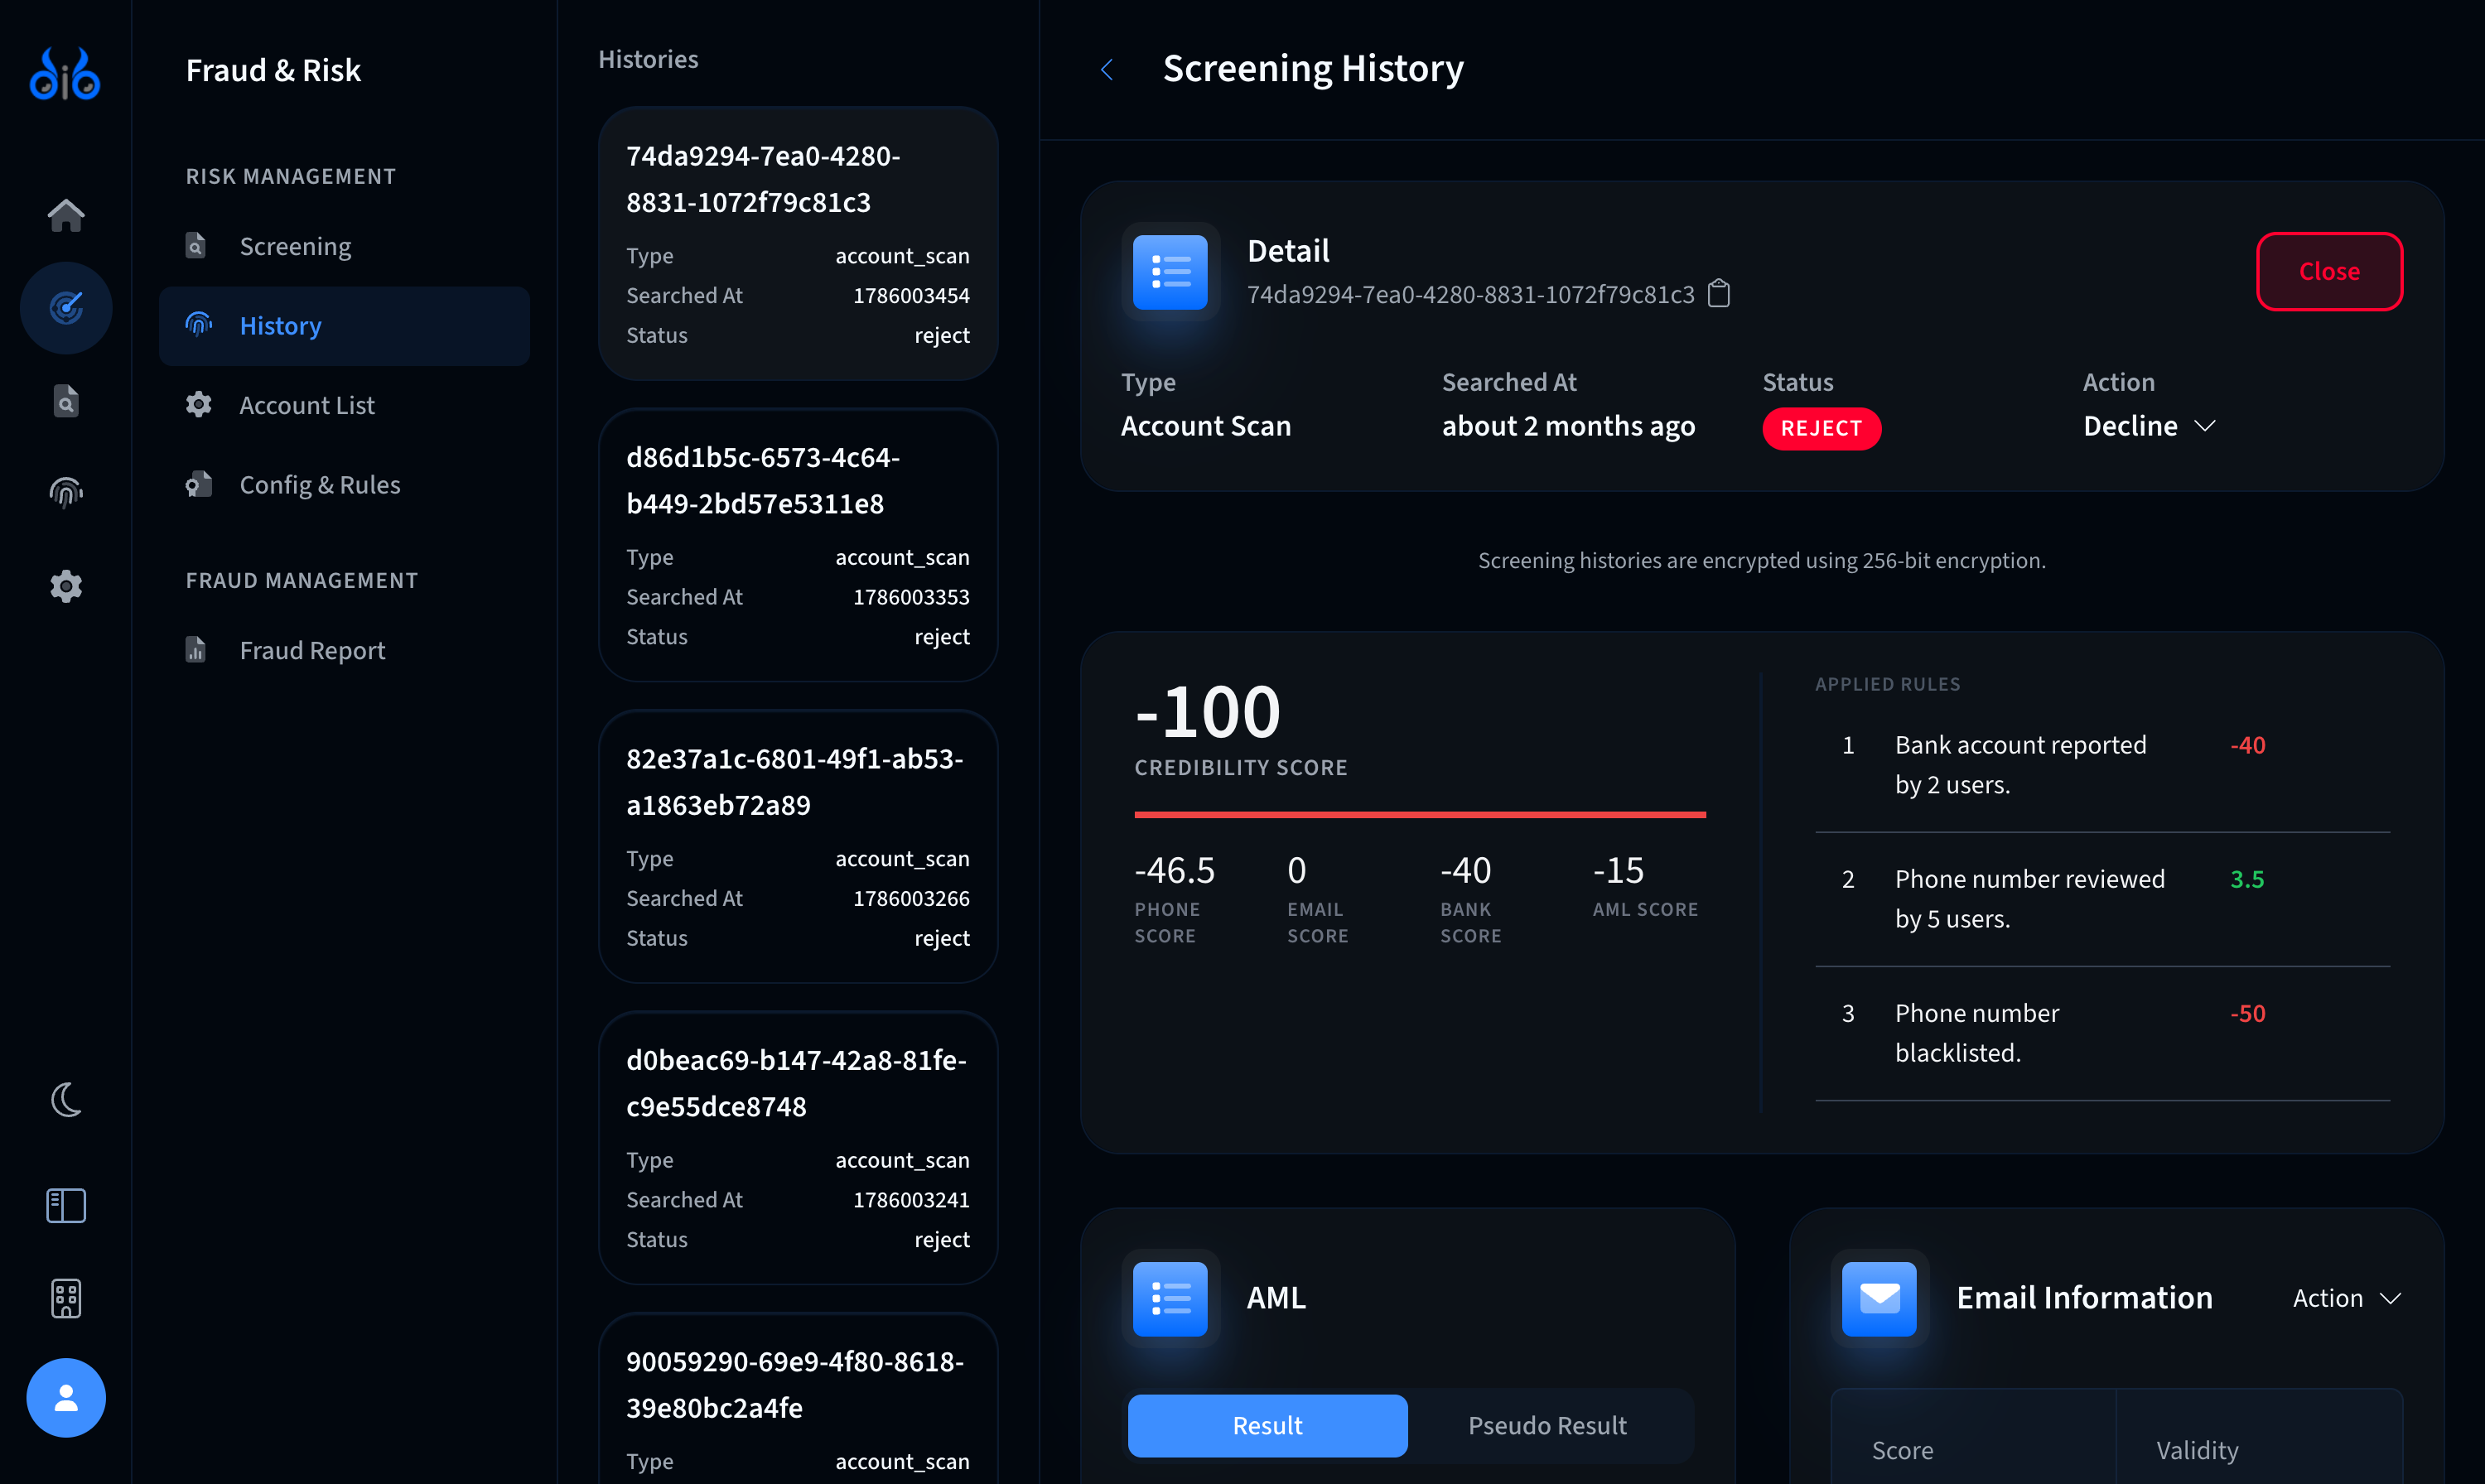Click the Detail list icon
This screenshot has height=1484, width=2485.
[x=1170, y=272]
